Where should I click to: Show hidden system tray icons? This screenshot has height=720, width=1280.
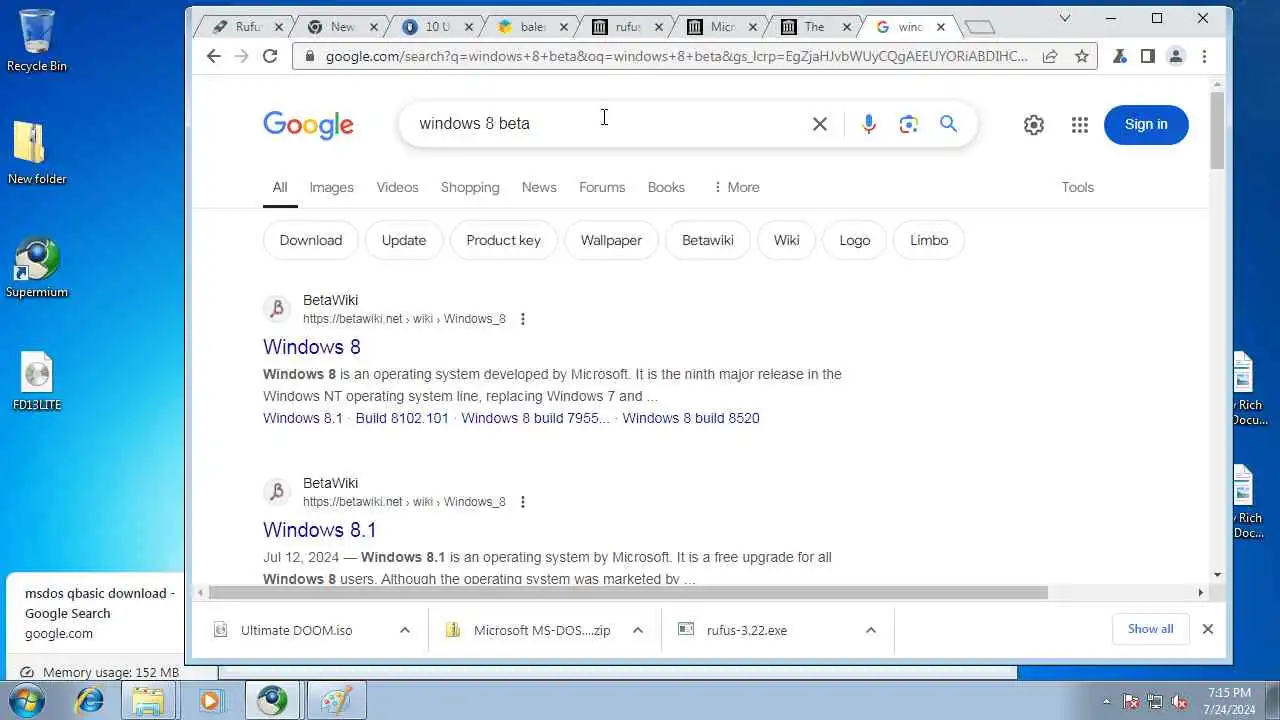tap(1105, 701)
